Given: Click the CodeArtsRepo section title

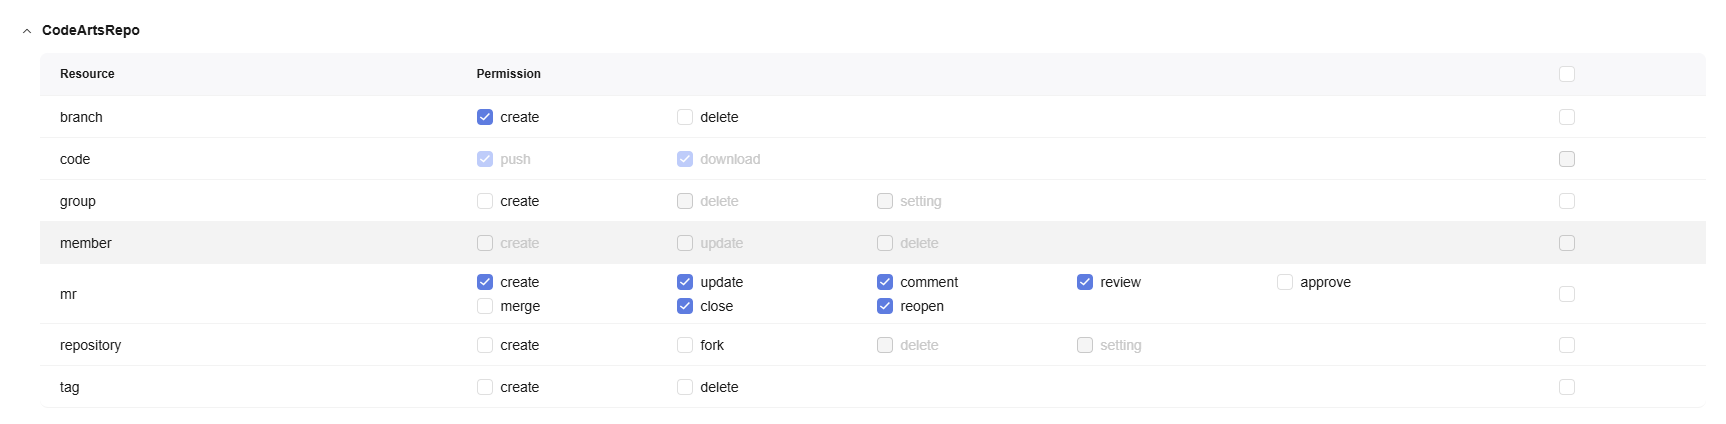Looking at the screenshot, I should [x=91, y=30].
